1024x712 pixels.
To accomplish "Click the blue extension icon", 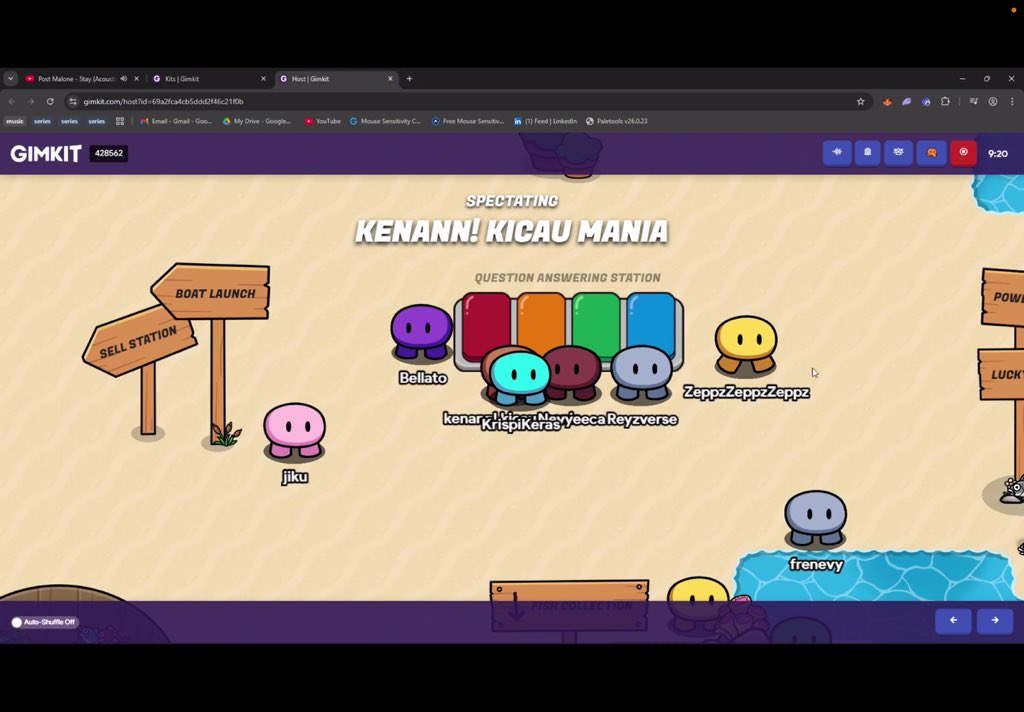I will tap(926, 102).
